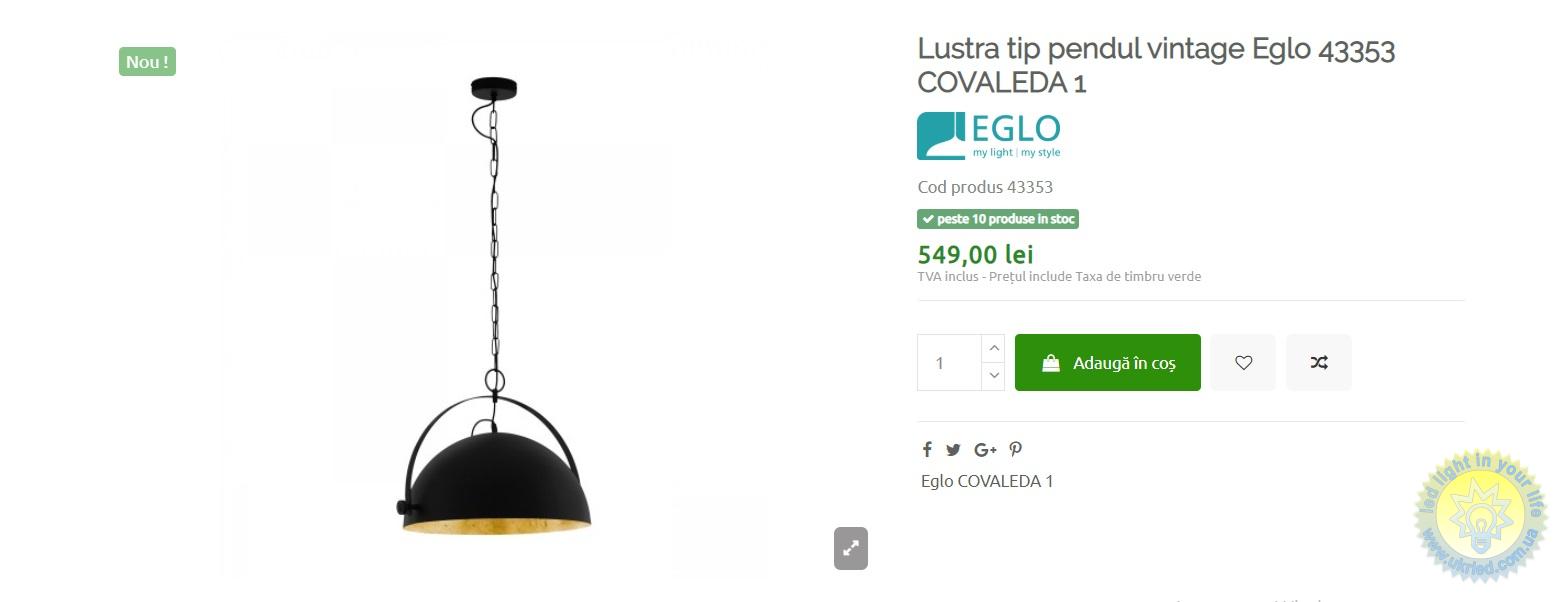Increase quantity with up arrow

pos(993,348)
